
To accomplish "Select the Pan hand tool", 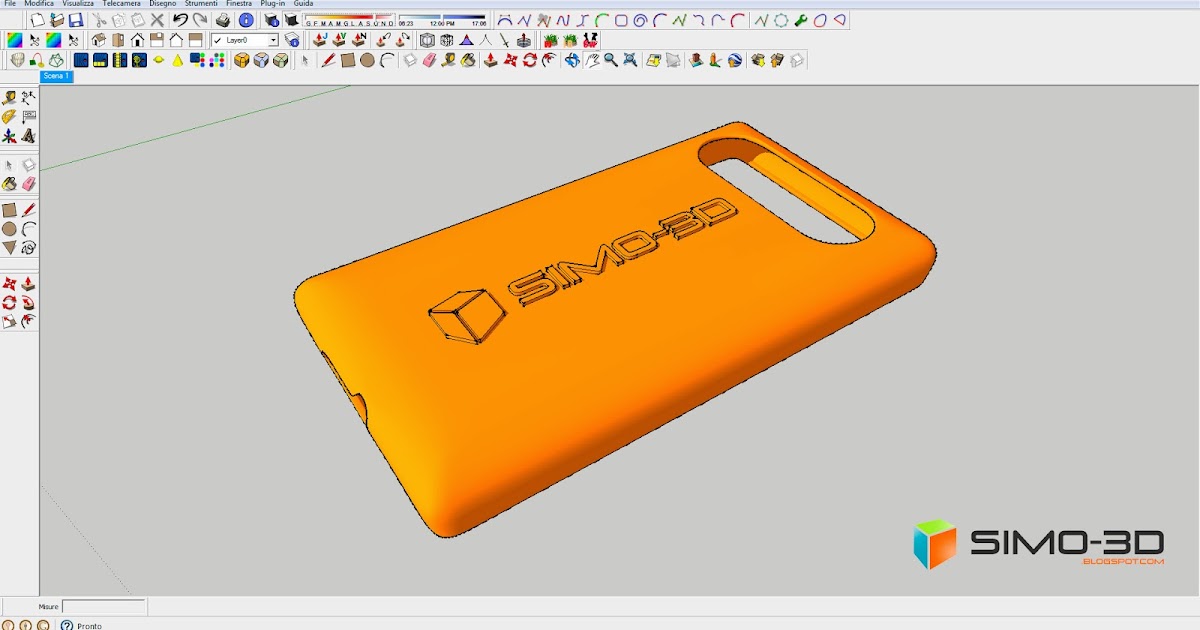I will click(x=591, y=60).
